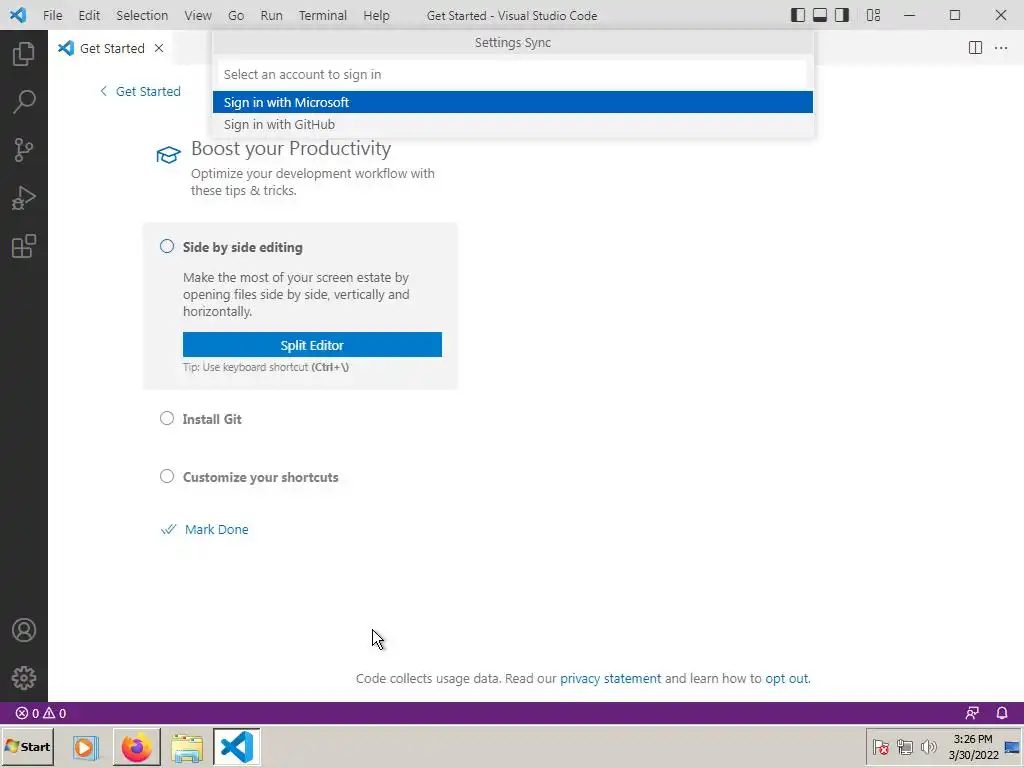Click the Media Player taskbar icon
Image resolution: width=1024 pixels, height=768 pixels.
coord(85,747)
